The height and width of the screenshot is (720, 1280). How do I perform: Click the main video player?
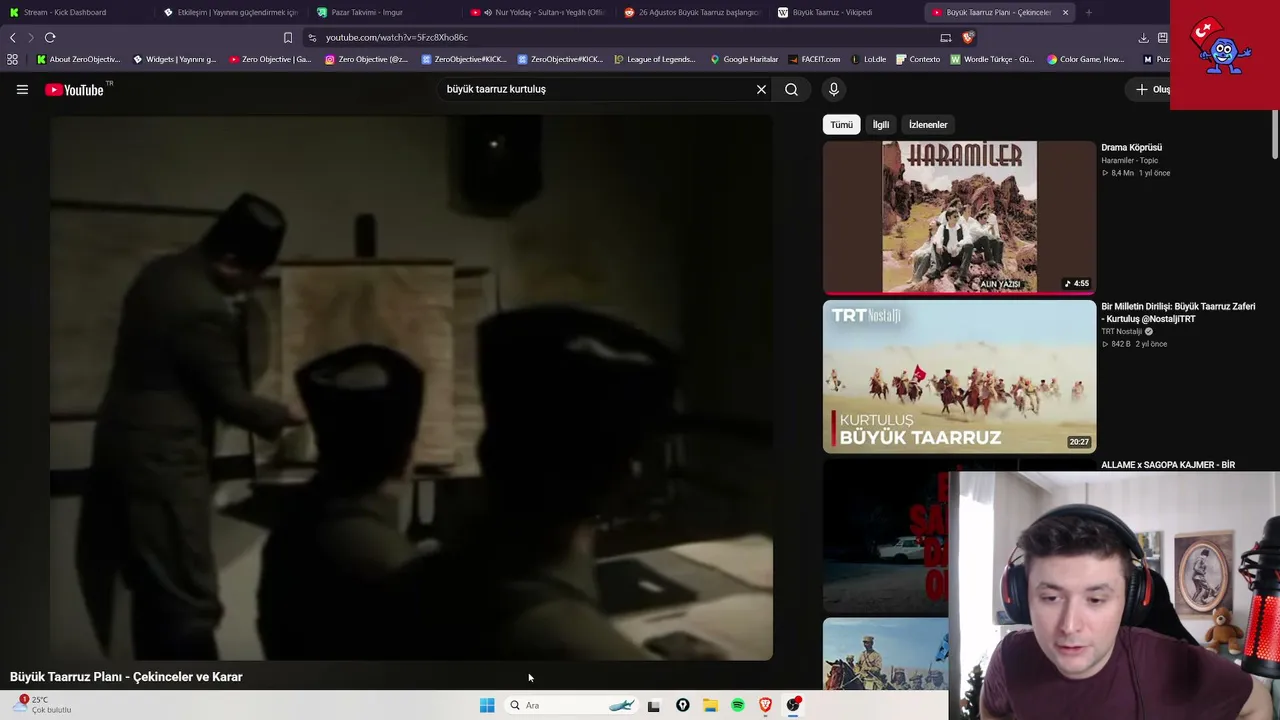click(x=411, y=387)
